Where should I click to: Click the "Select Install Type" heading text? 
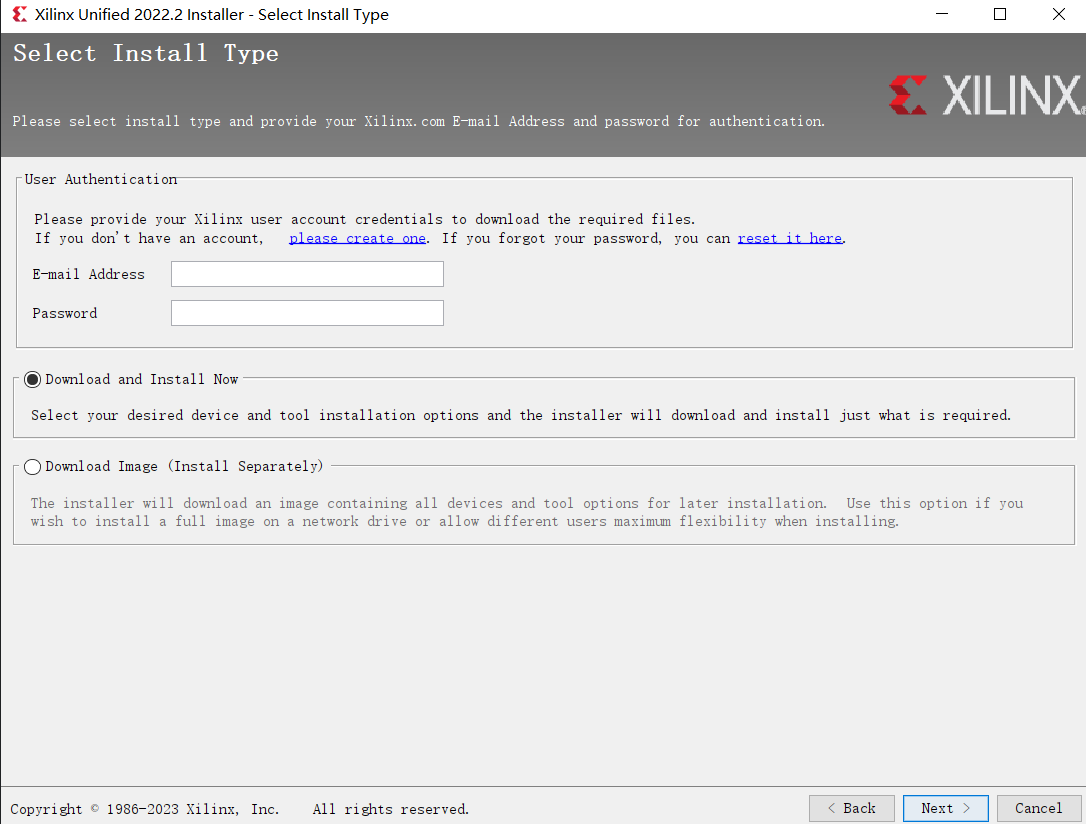(145, 53)
